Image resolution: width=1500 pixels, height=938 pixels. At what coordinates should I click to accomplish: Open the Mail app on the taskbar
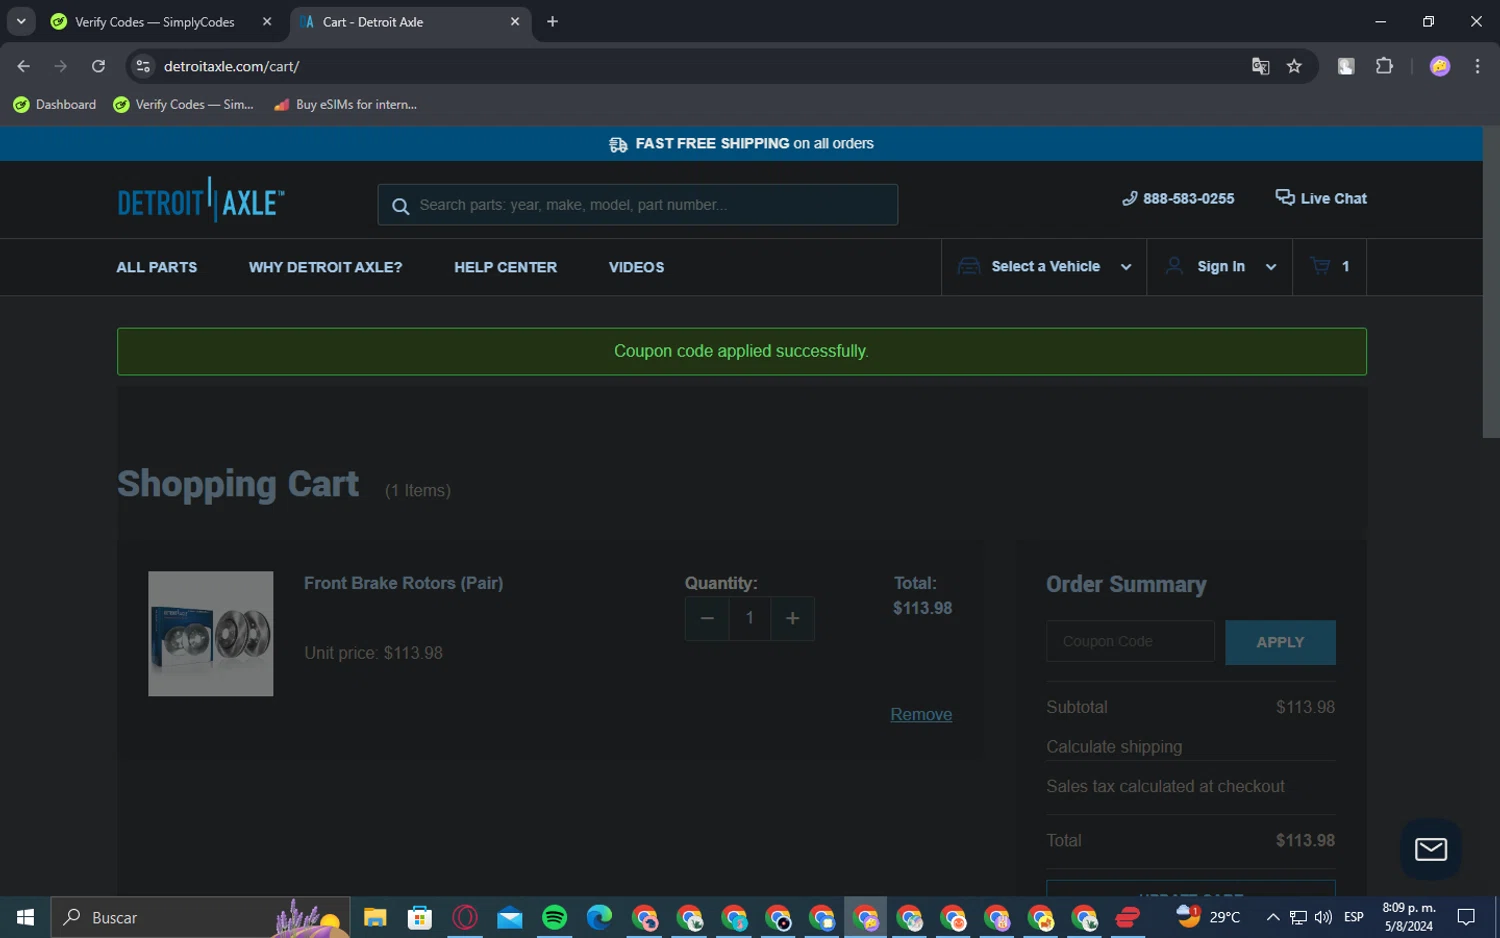[510, 917]
